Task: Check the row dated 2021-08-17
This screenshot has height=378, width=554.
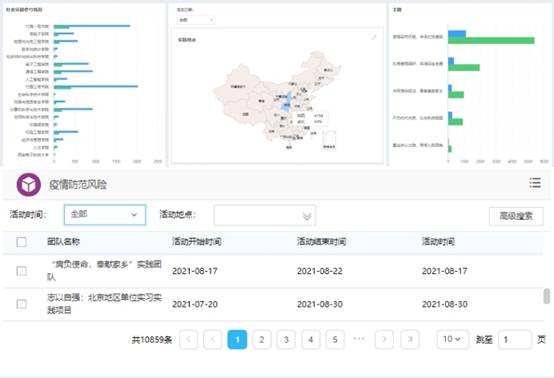Action: 22,271
